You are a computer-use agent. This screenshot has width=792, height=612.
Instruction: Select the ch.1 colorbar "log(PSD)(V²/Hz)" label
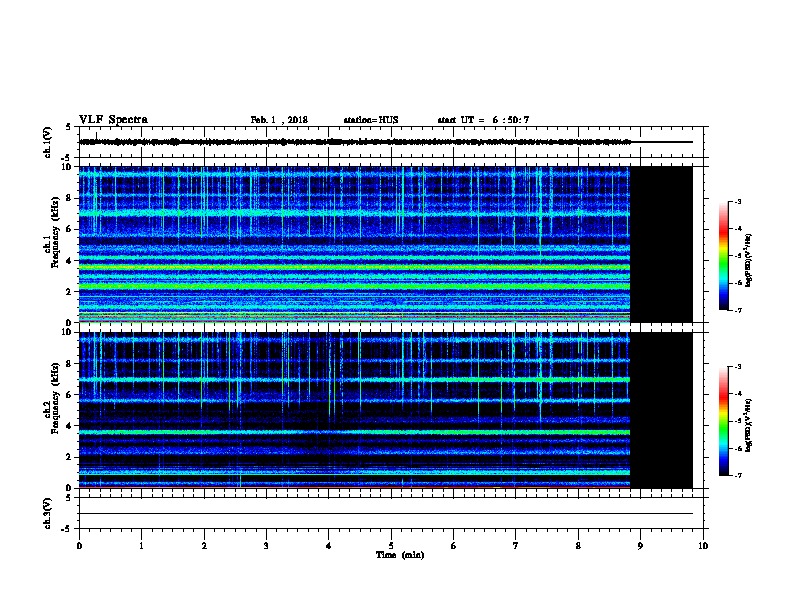[x=749, y=260]
